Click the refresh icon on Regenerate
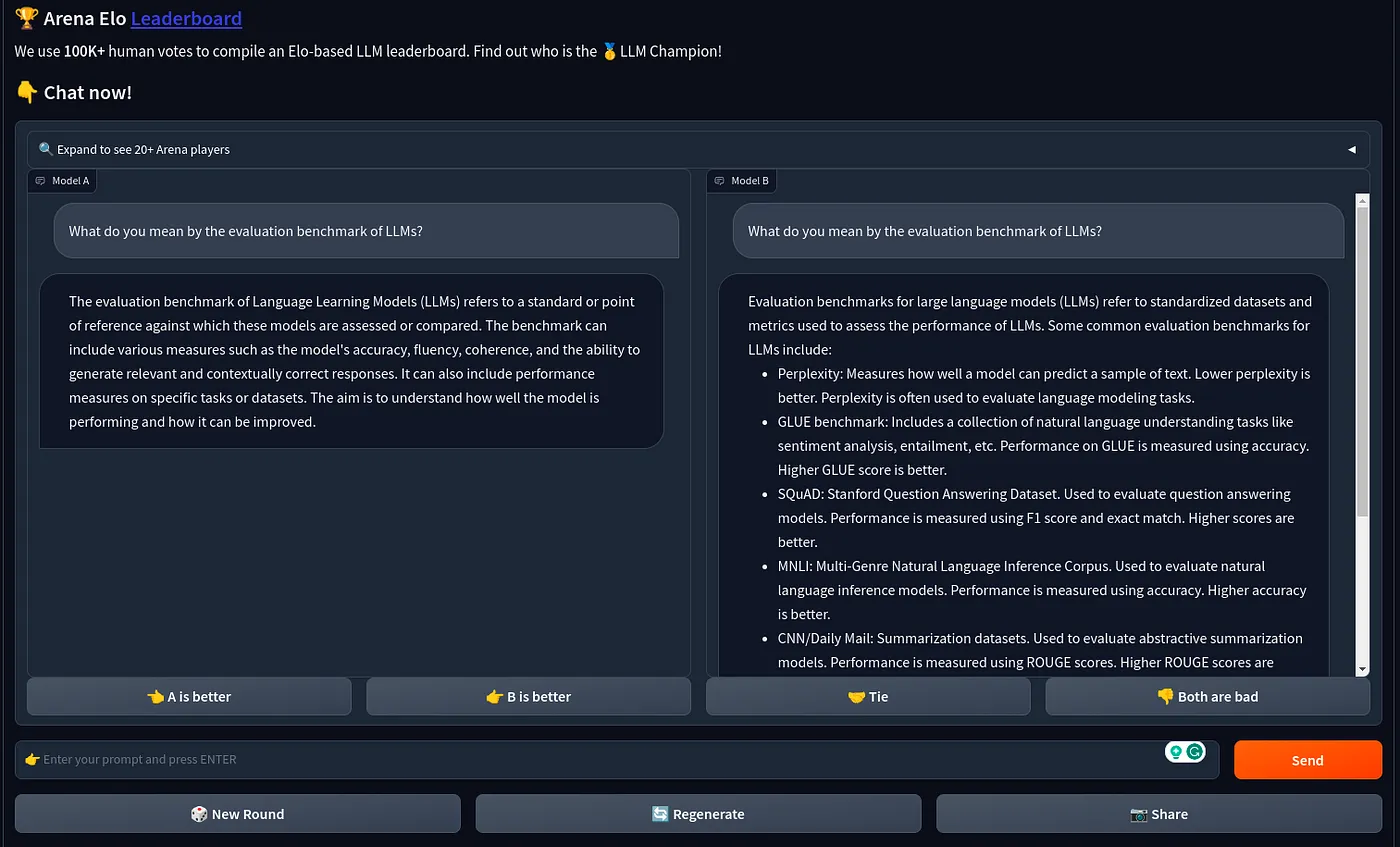Image resolution: width=1400 pixels, height=847 pixels. pos(660,814)
